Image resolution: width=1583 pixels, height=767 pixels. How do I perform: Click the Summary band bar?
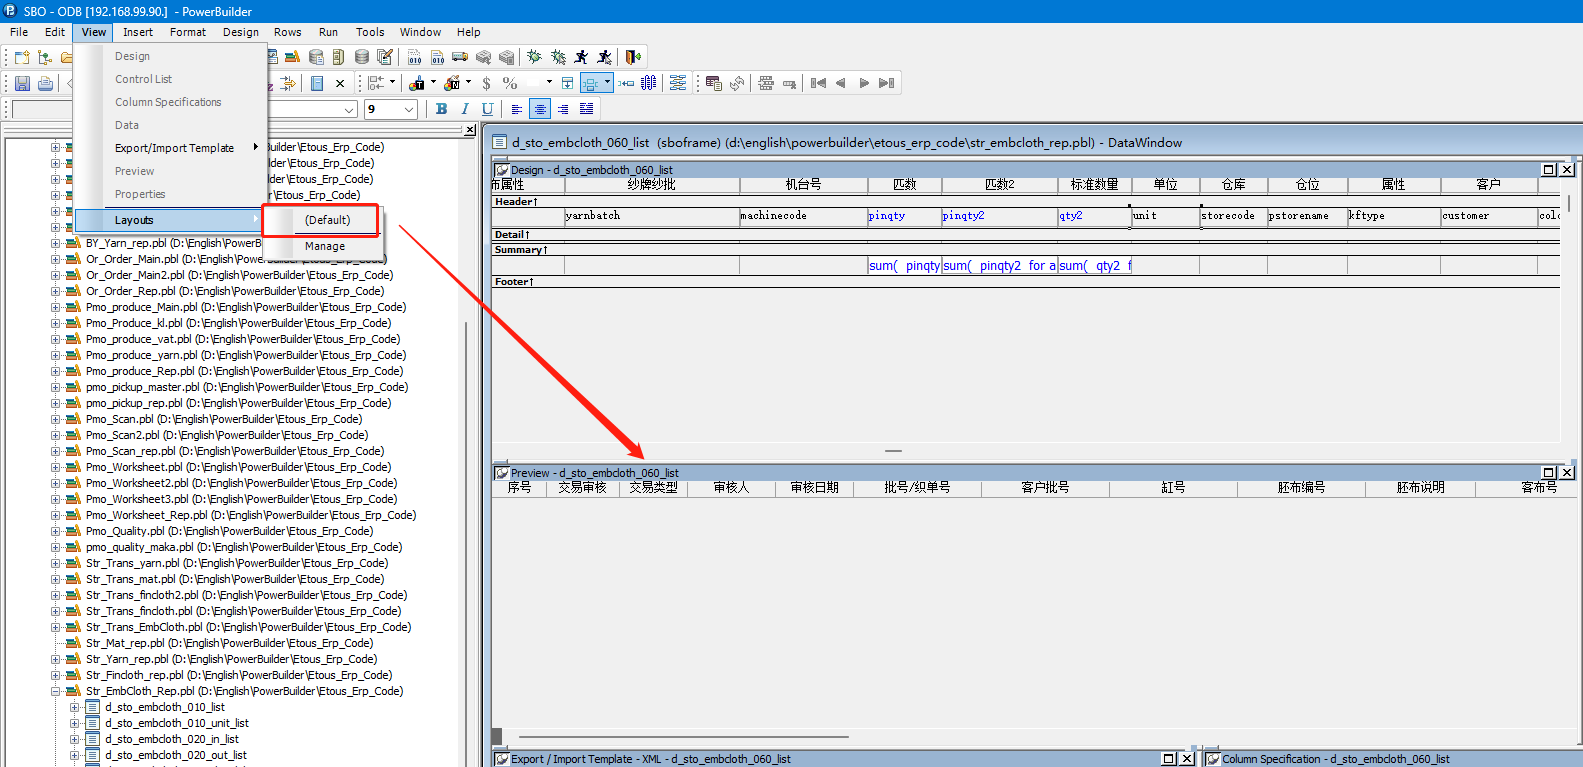1026,250
